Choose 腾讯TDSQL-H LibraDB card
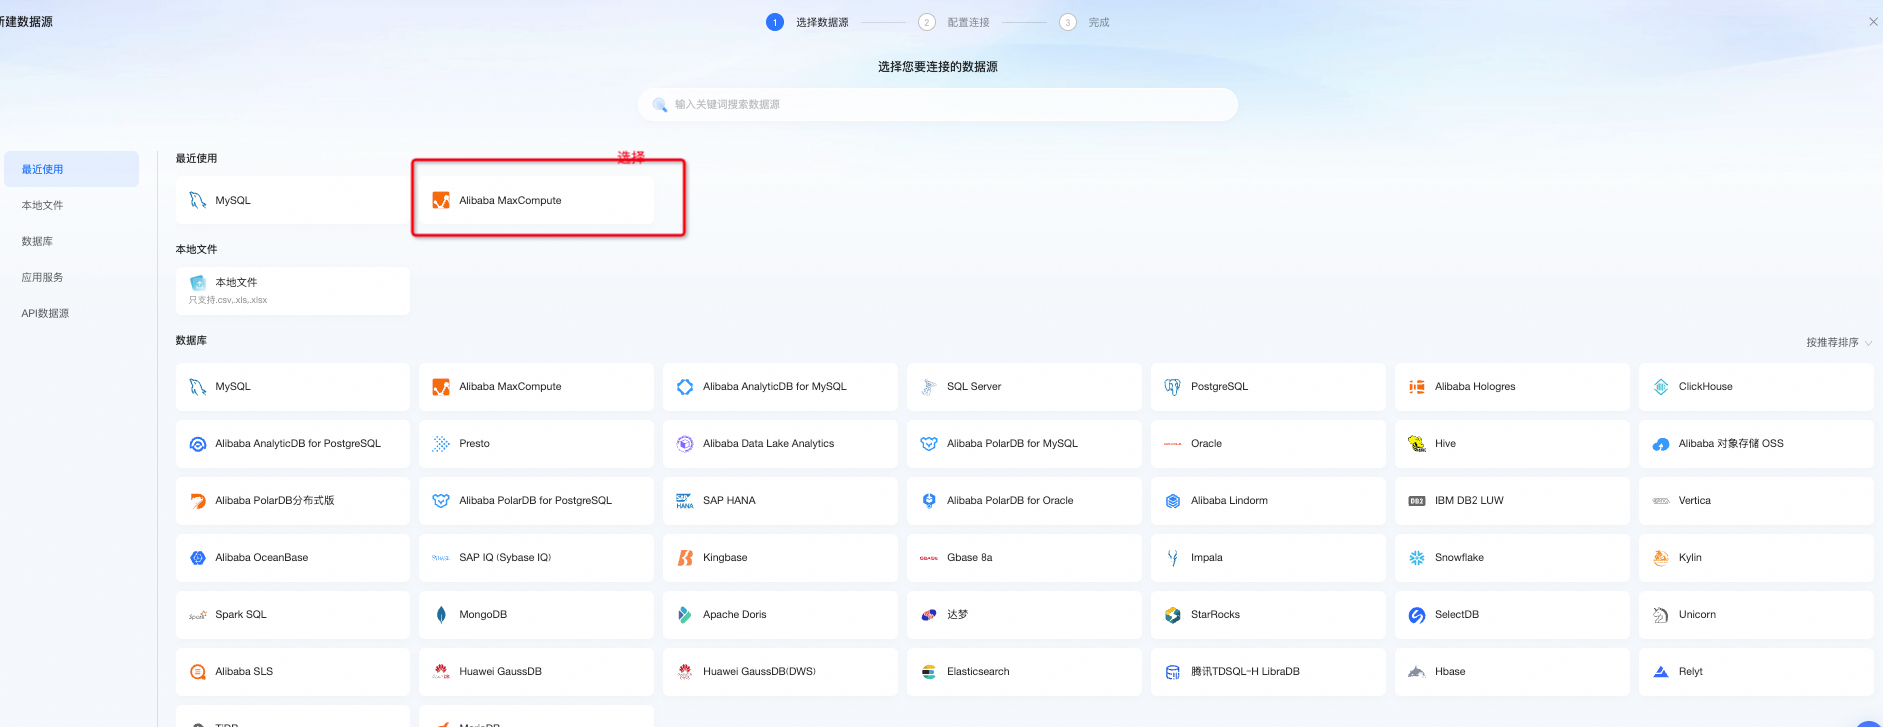The height and width of the screenshot is (727, 1883). pos(1268,672)
